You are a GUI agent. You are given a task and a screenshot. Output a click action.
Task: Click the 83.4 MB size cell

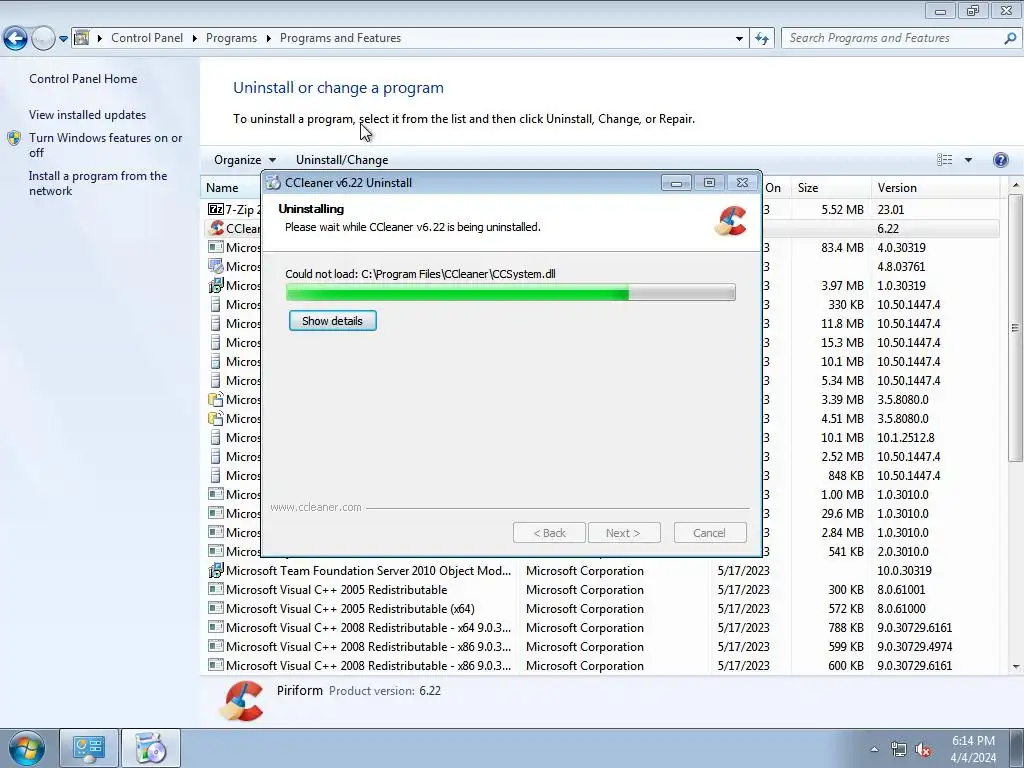842,248
